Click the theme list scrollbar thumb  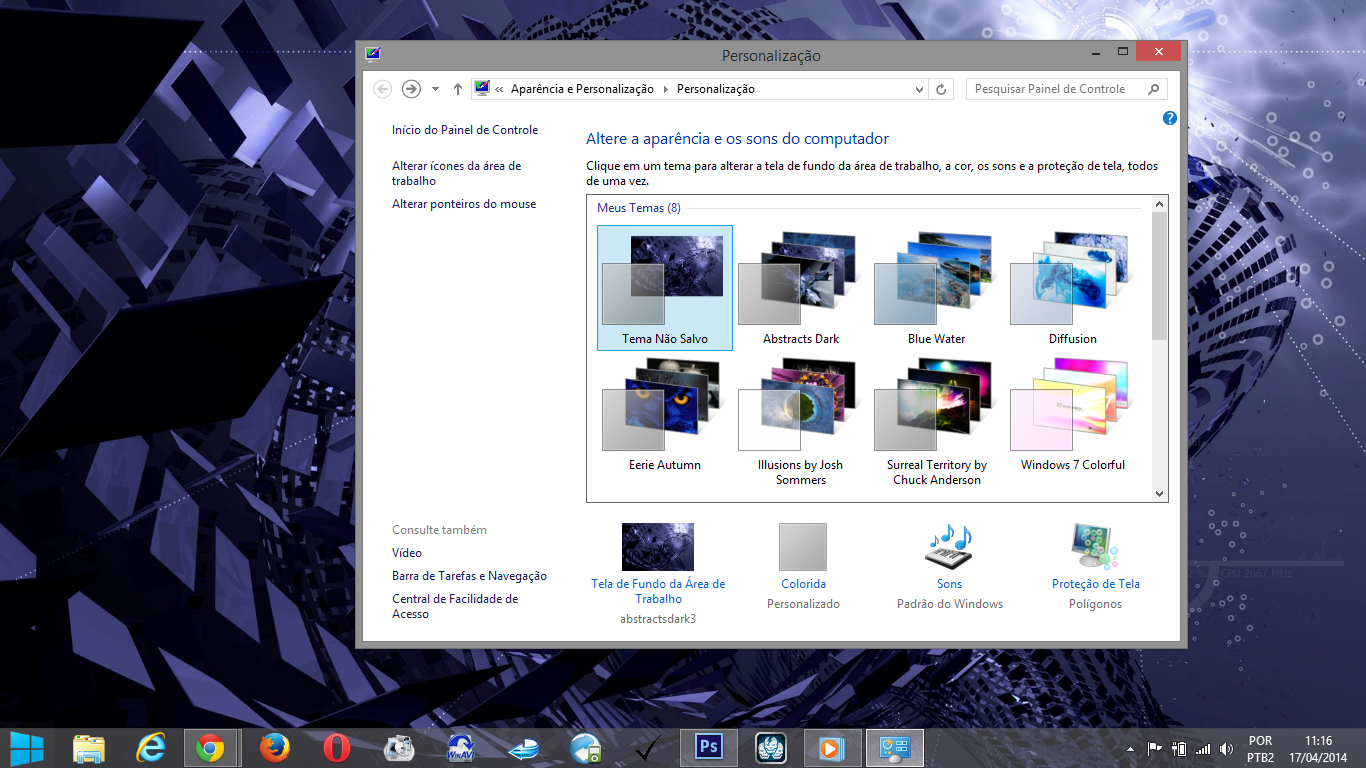tap(1160, 275)
